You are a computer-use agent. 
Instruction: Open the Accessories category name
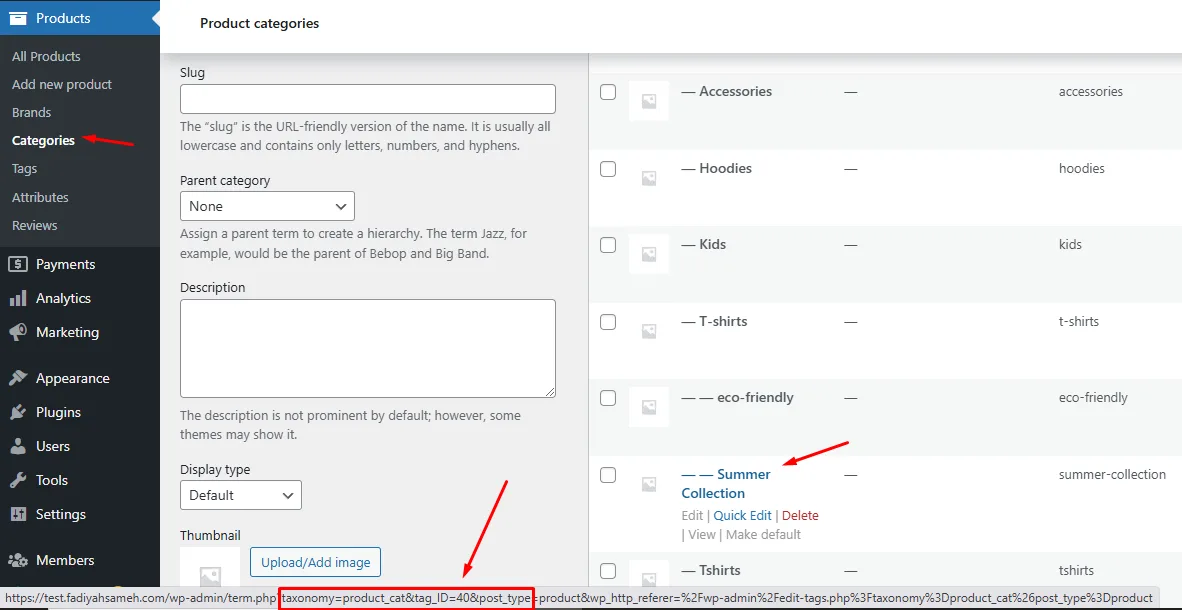tap(727, 92)
